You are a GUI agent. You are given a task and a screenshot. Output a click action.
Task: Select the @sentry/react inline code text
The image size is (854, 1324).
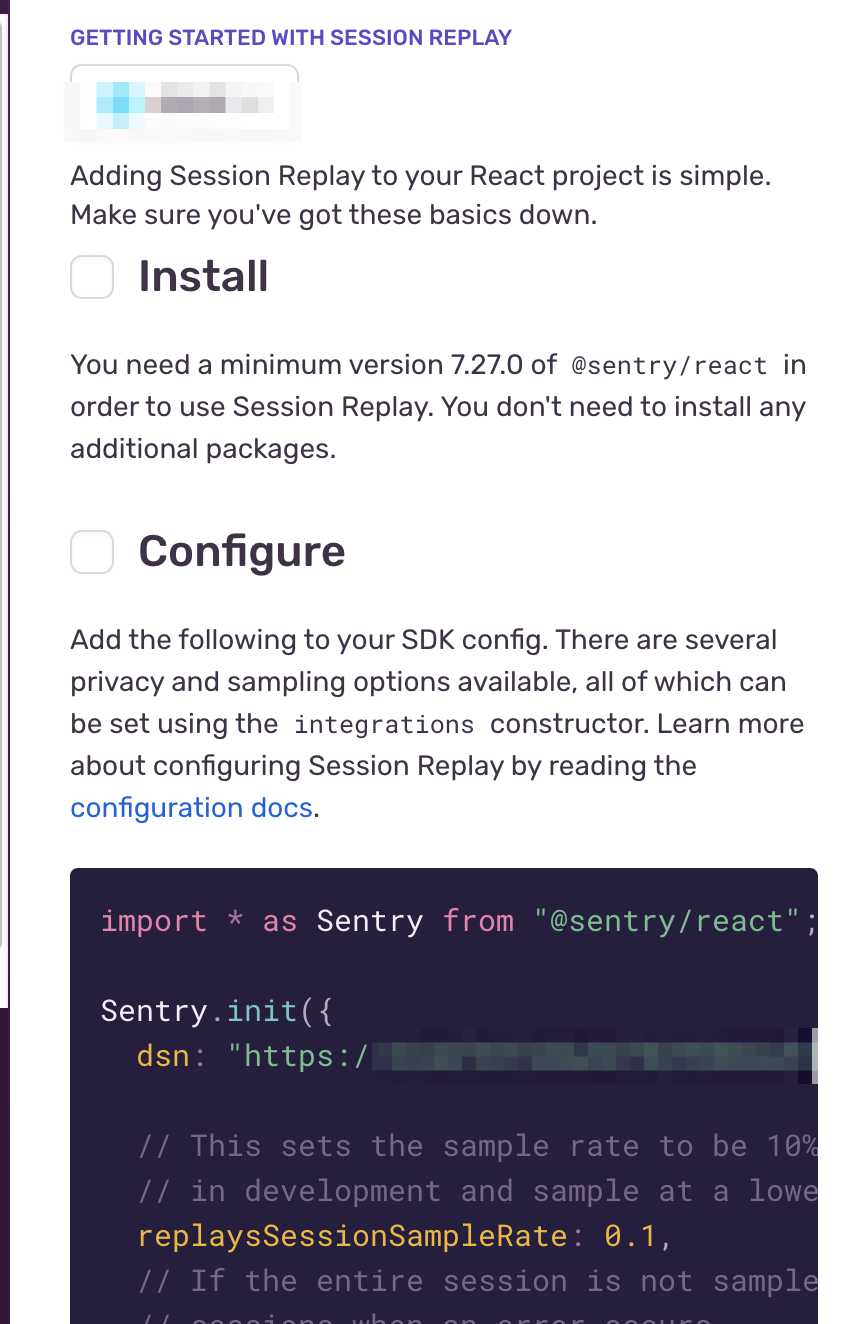click(x=669, y=365)
